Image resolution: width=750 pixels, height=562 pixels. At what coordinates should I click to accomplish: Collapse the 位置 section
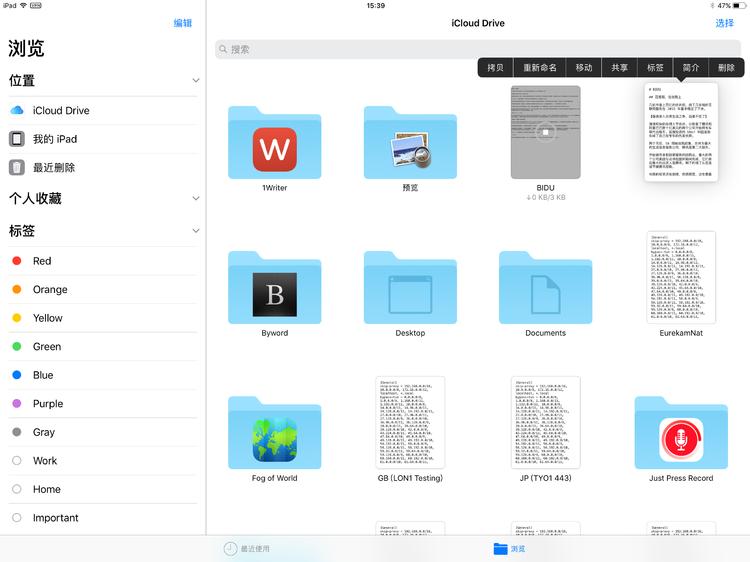196,80
